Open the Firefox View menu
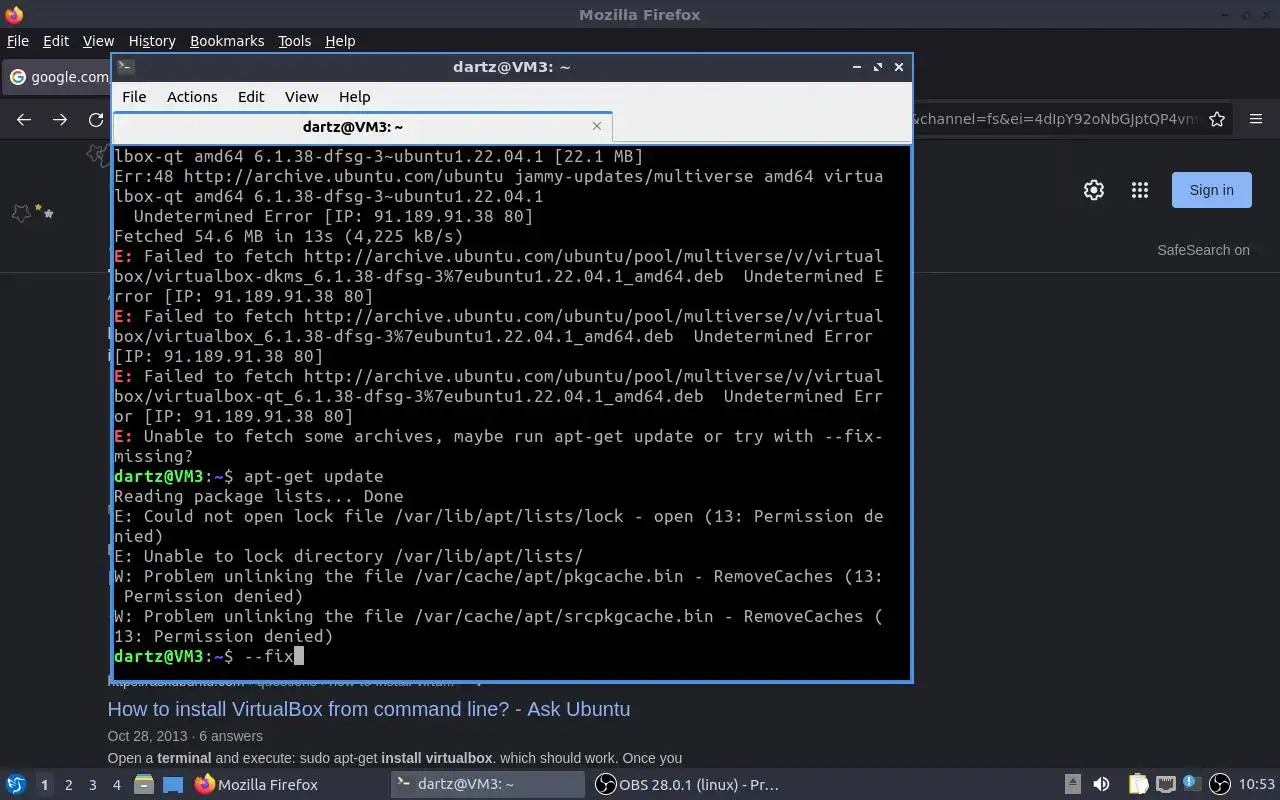Viewport: 1280px width, 800px height. coord(98,41)
